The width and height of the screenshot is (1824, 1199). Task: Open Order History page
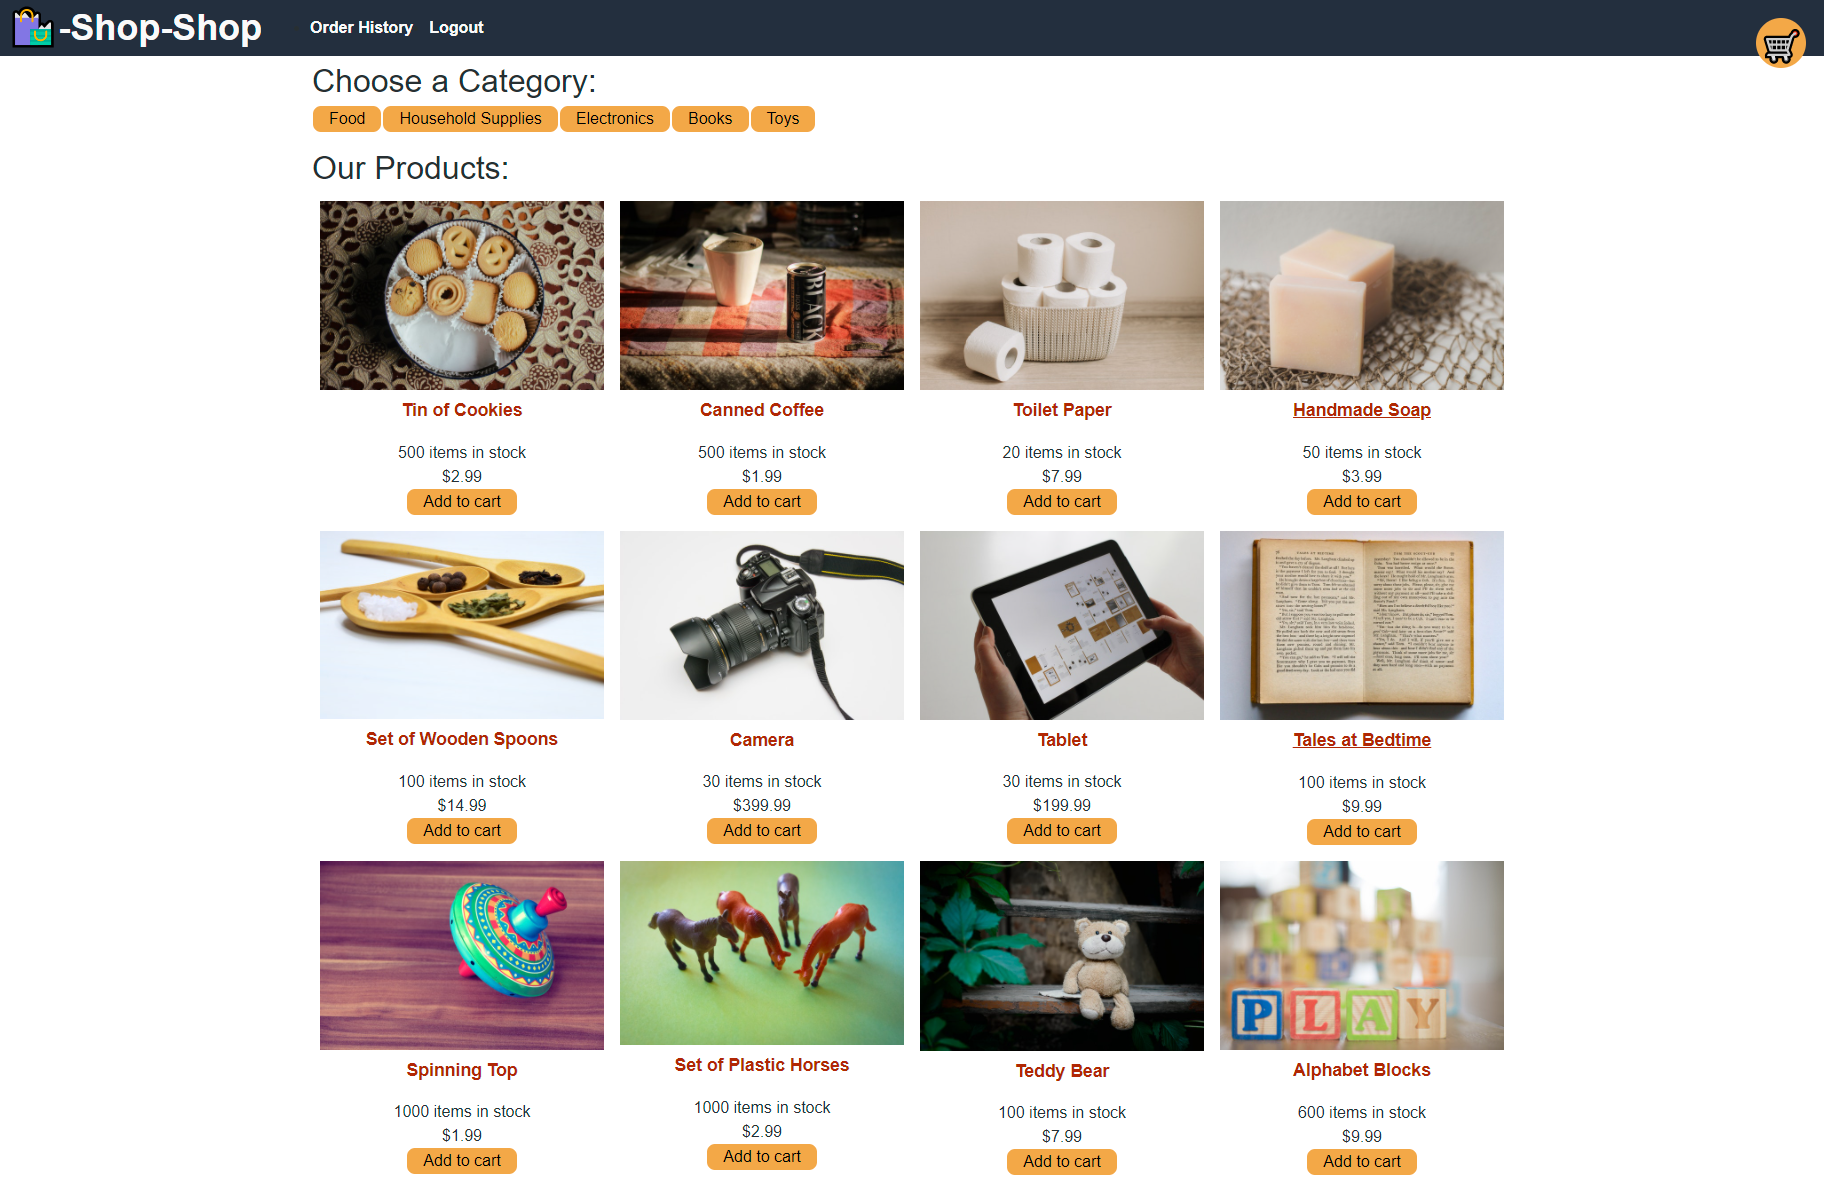point(361,27)
